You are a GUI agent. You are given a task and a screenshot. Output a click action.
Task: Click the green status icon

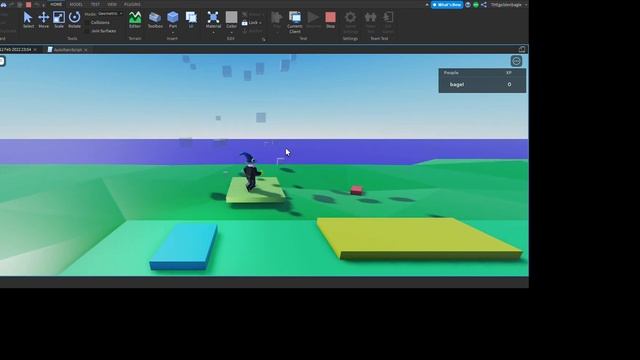tap(476, 5)
